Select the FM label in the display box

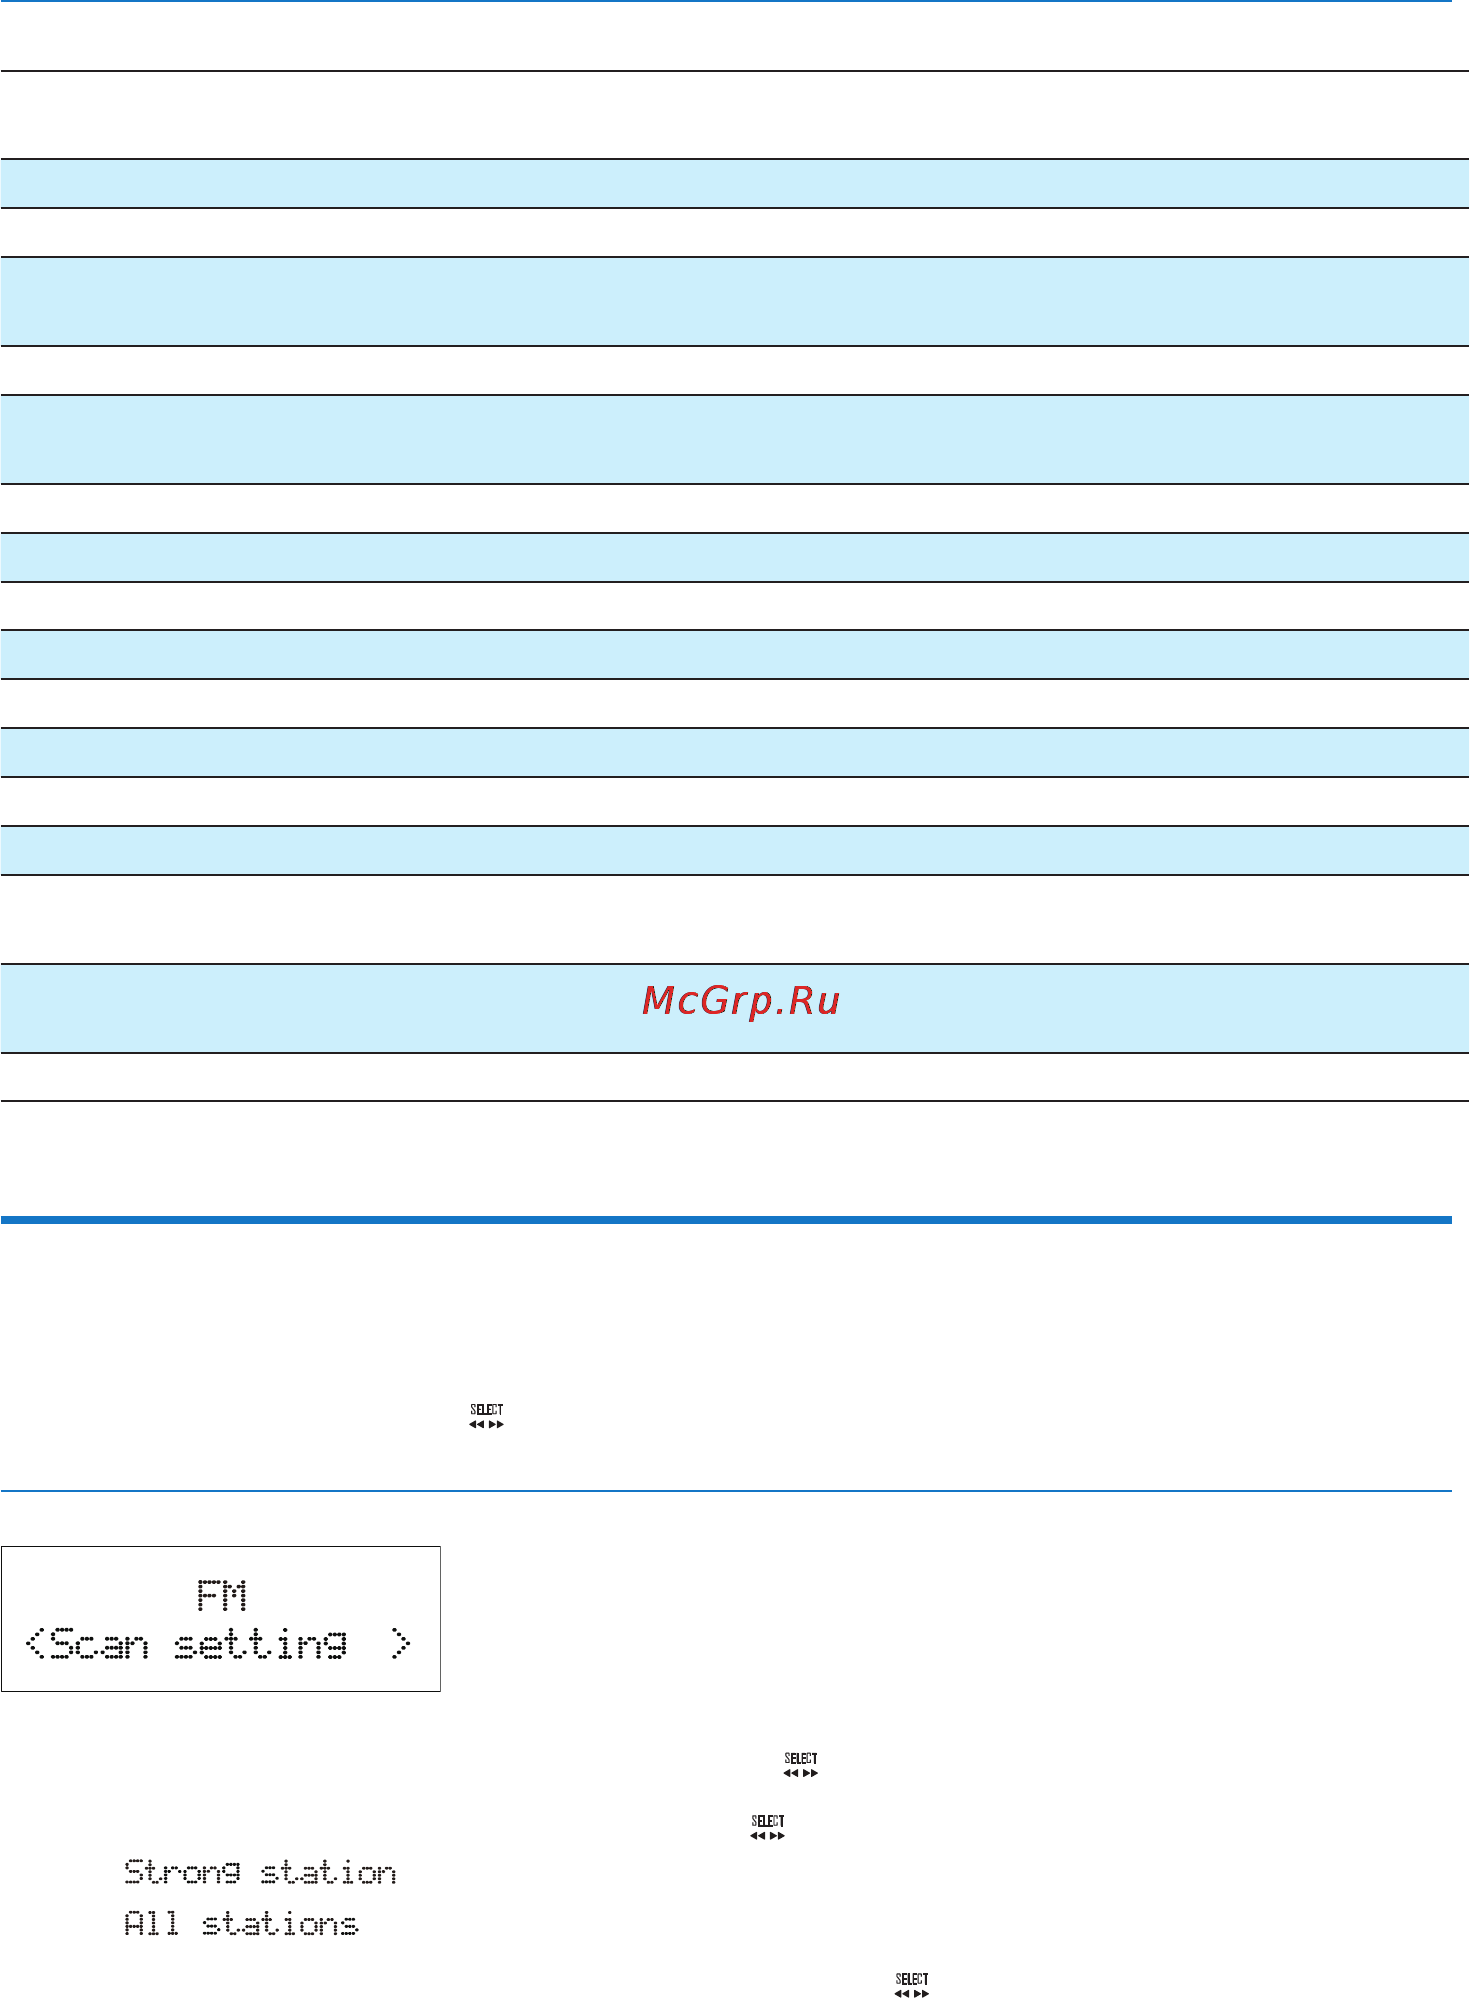coord(222,1595)
